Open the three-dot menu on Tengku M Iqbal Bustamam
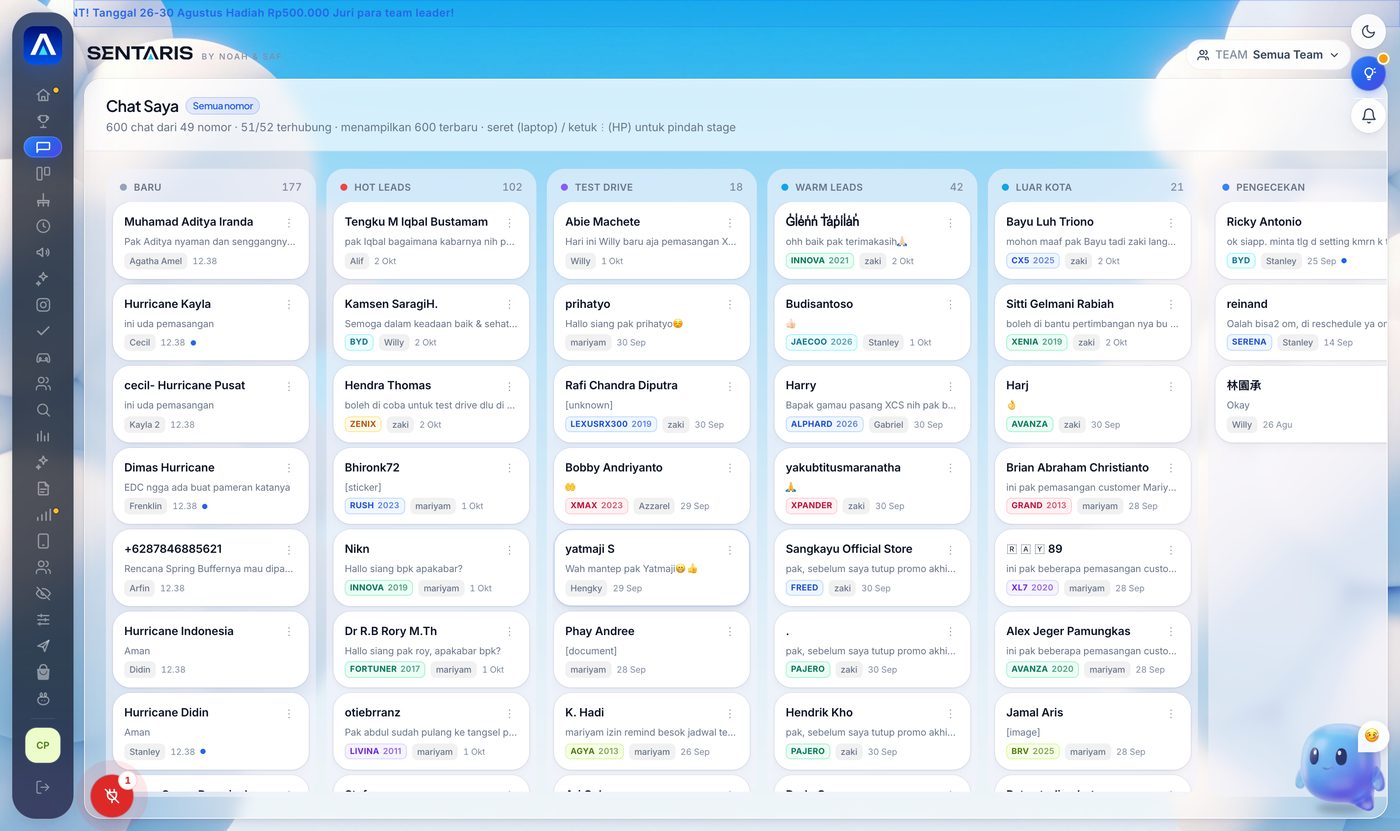 509,222
